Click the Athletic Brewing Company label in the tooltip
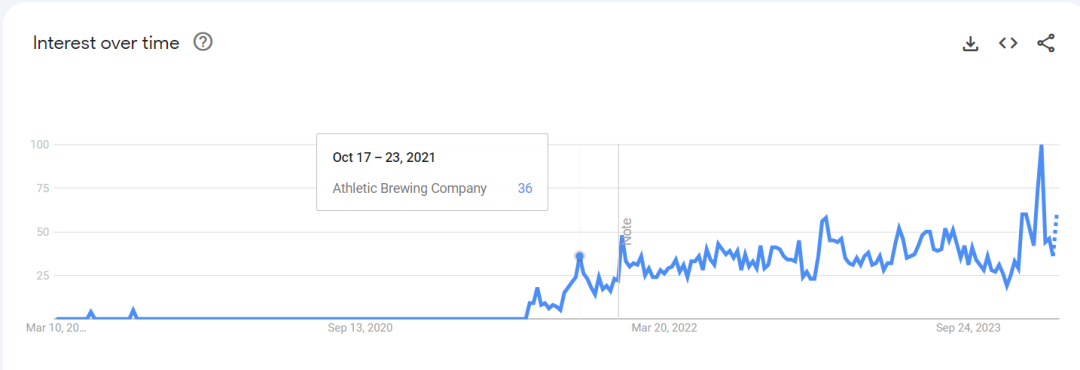Screen dimensions: 1080x370 pos(409,188)
